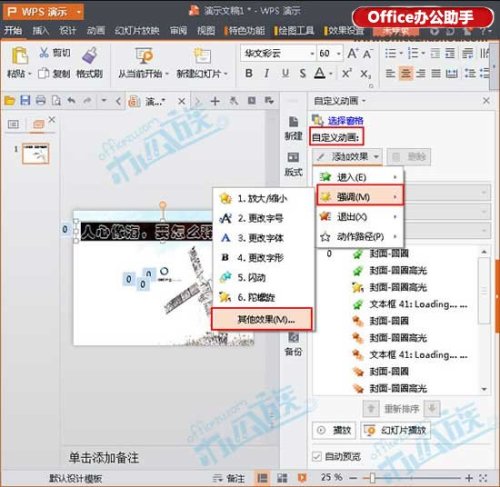Click the zoom slider handle

tap(372, 478)
